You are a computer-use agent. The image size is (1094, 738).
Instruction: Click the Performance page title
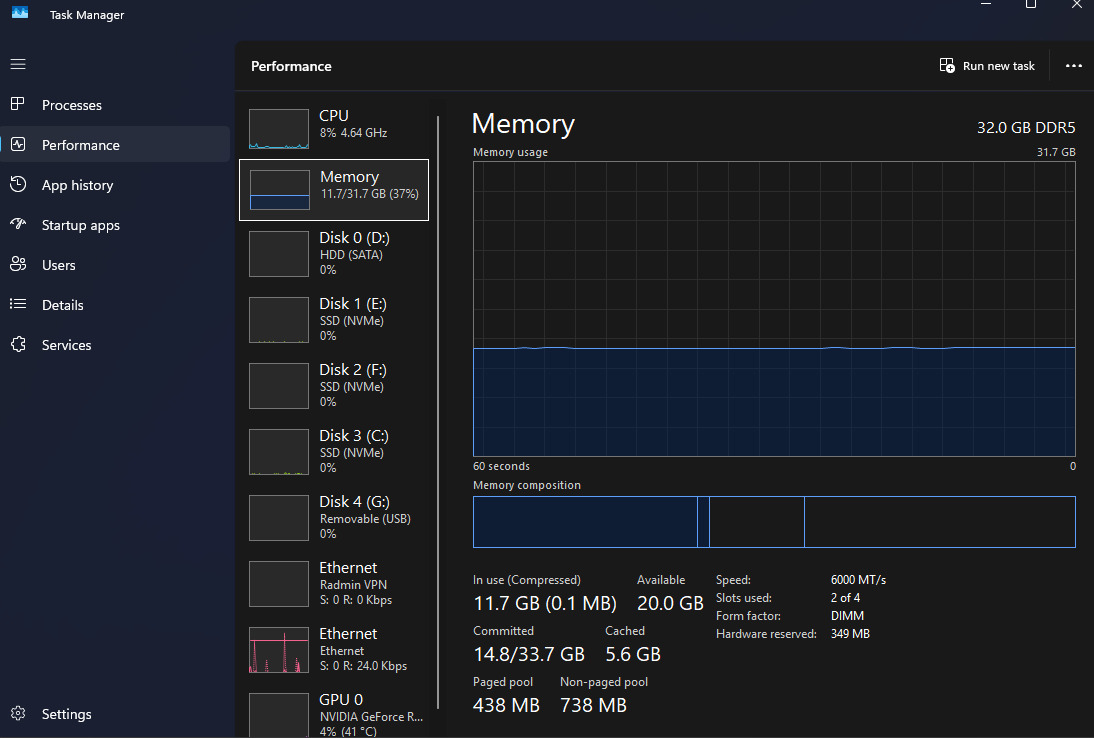pyautogui.click(x=291, y=66)
